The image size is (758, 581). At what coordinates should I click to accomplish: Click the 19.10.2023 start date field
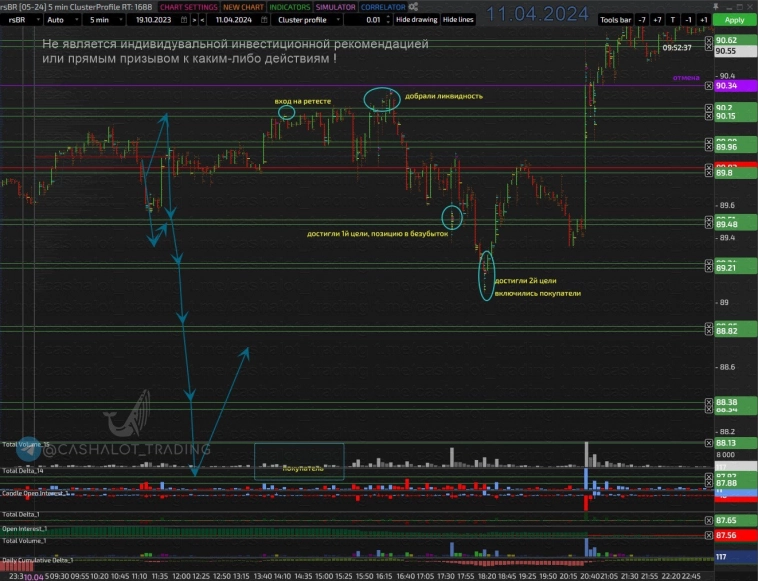click(155, 19)
